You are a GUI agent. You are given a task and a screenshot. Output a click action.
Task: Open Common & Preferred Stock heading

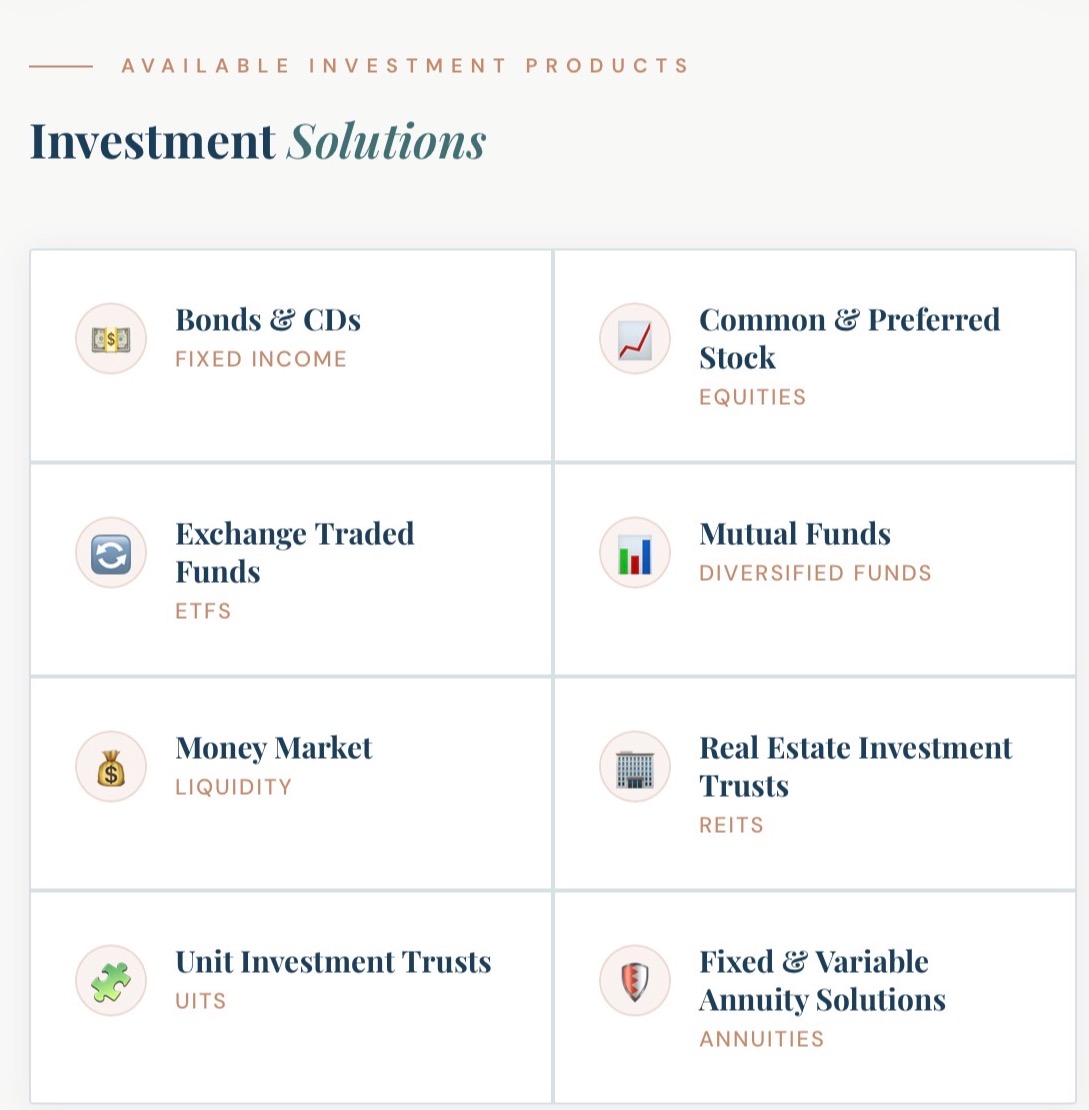pyautogui.click(x=849, y=338)
